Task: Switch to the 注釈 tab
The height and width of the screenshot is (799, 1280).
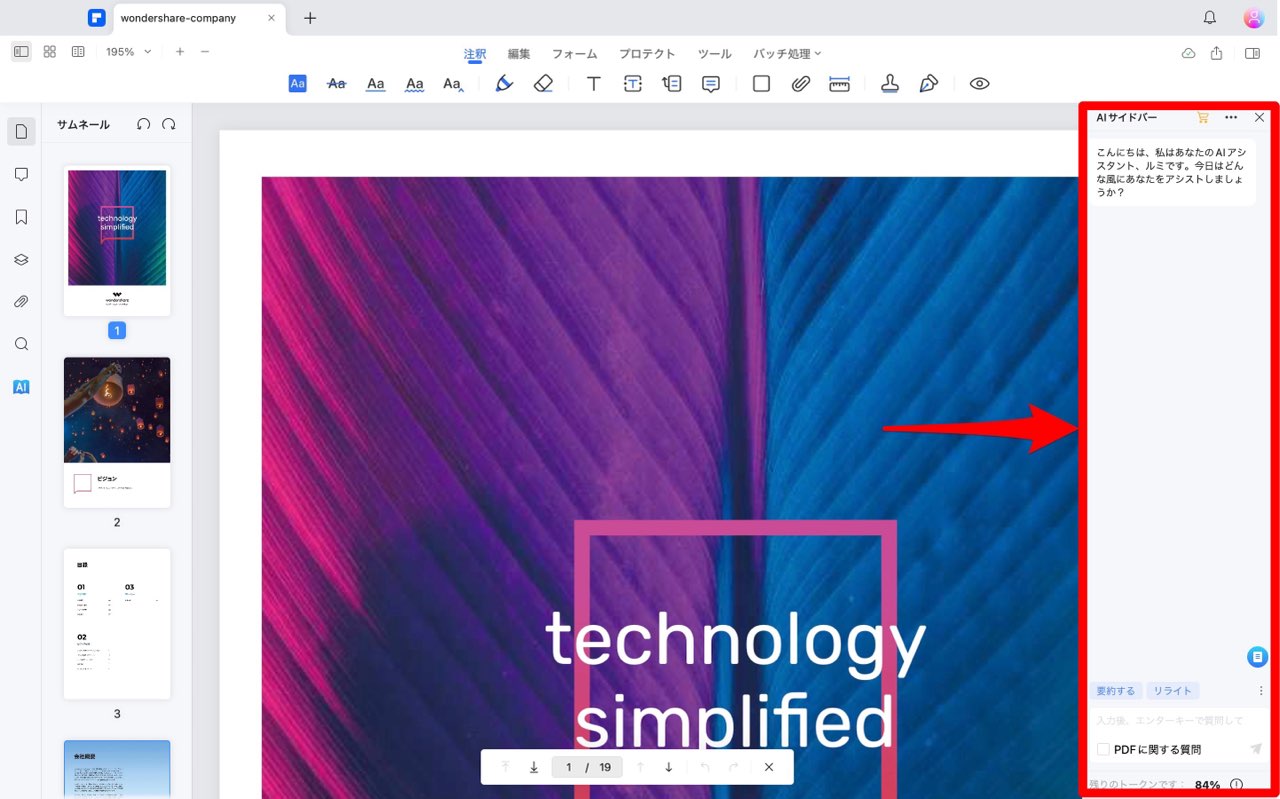Action: coord(475,55)
